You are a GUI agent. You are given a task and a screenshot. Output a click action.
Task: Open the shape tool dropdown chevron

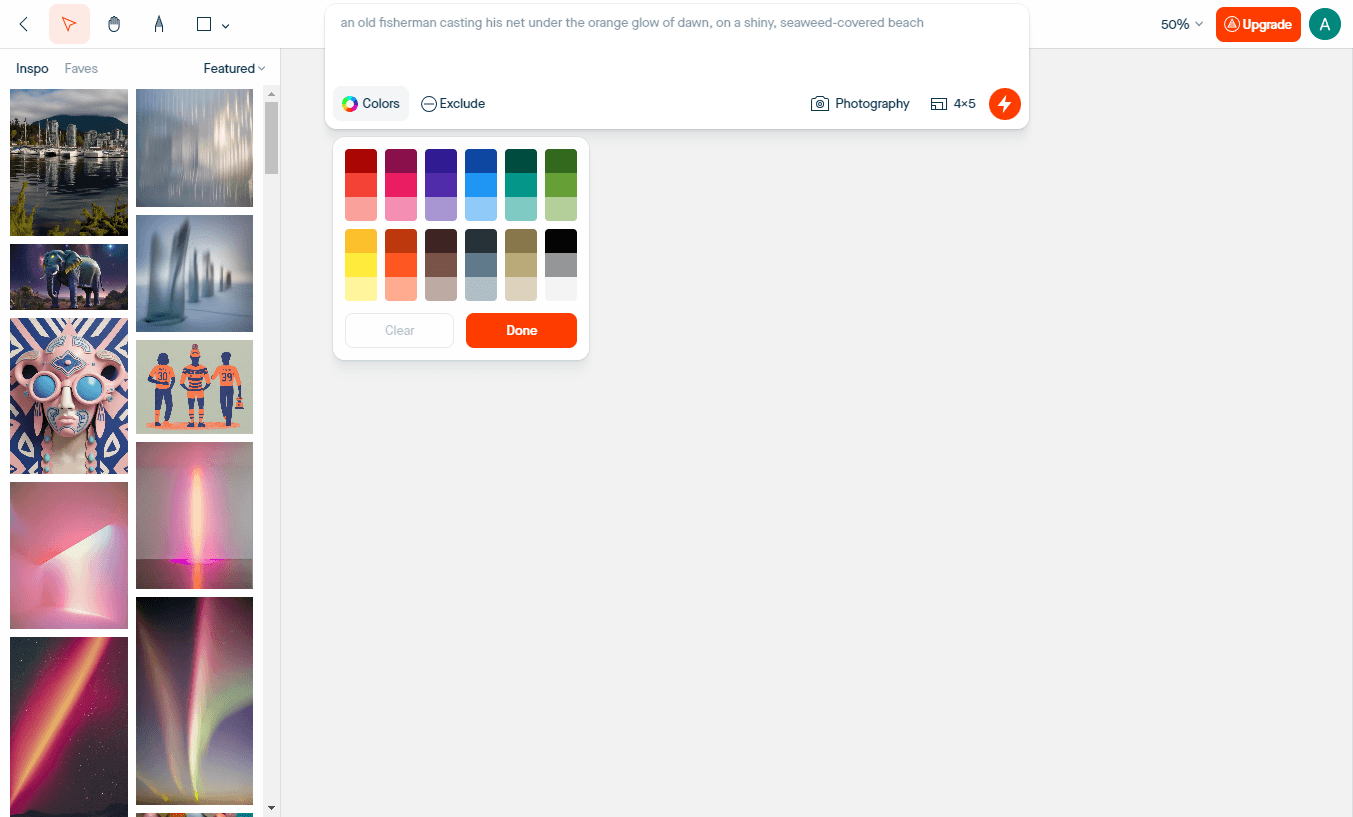(226, 24)
